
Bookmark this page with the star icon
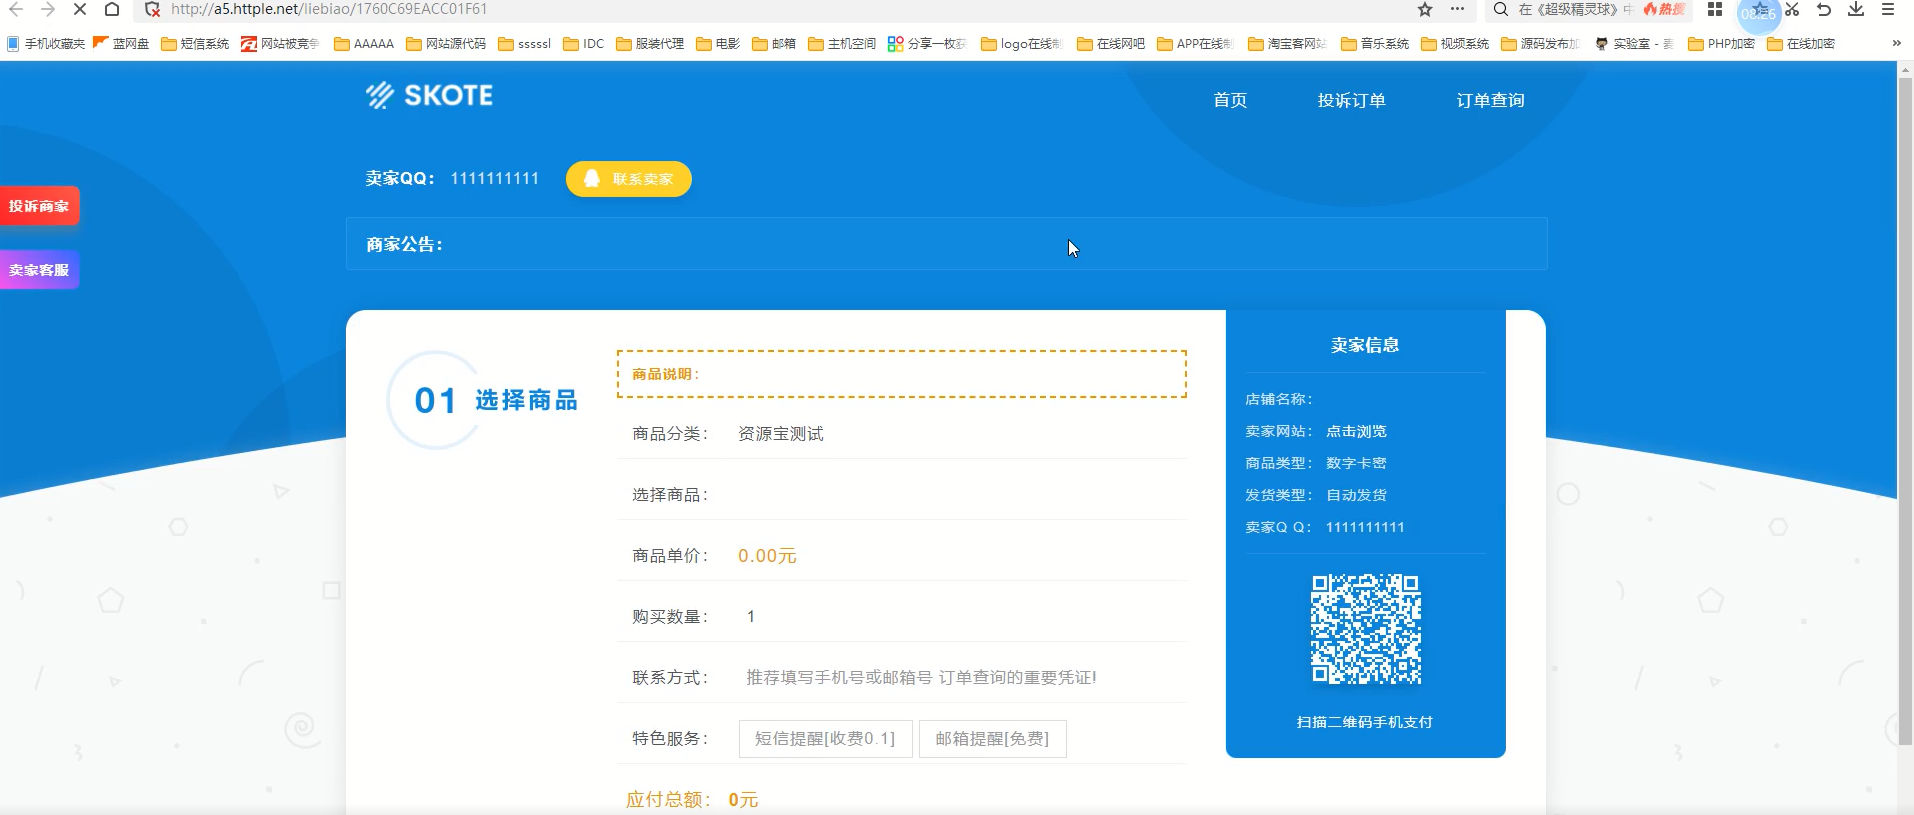pyautogui.click(x=1425, y=9)
